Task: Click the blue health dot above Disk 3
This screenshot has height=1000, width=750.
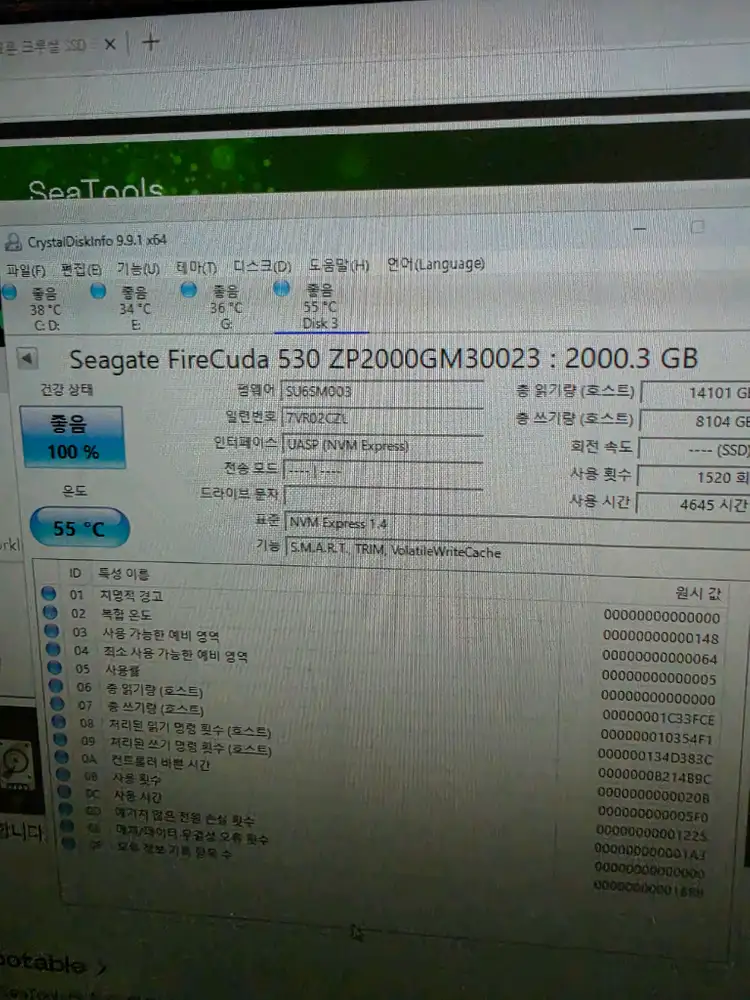Action: (281, 288)
